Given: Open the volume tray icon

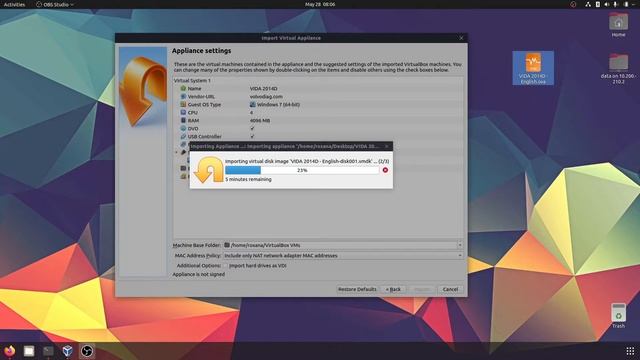Looking at the screenshot, I should [x=607, y=4].
